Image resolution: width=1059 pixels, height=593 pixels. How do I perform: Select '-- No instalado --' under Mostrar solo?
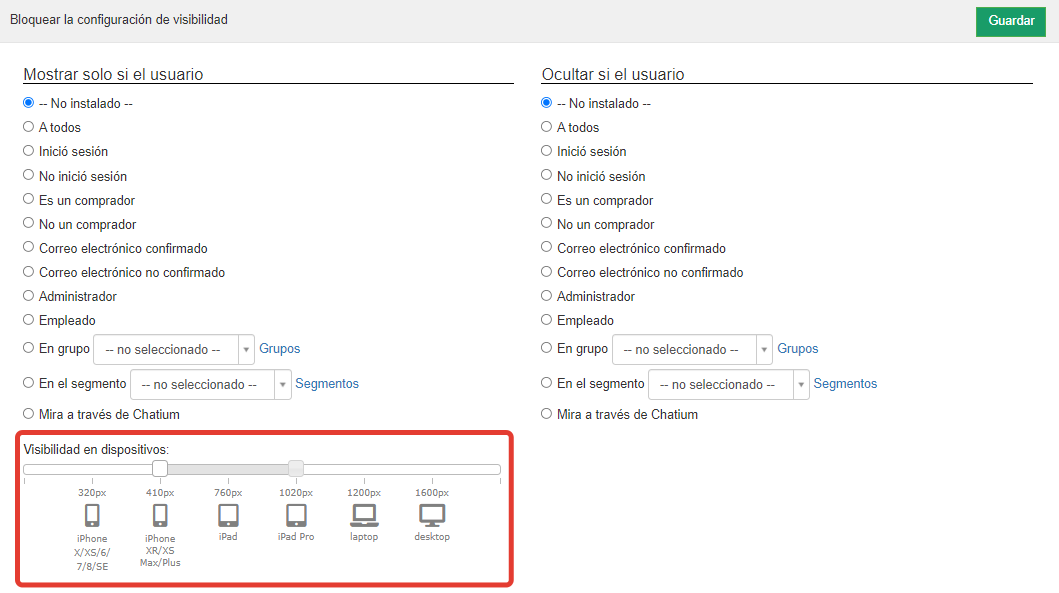(28, 103)
